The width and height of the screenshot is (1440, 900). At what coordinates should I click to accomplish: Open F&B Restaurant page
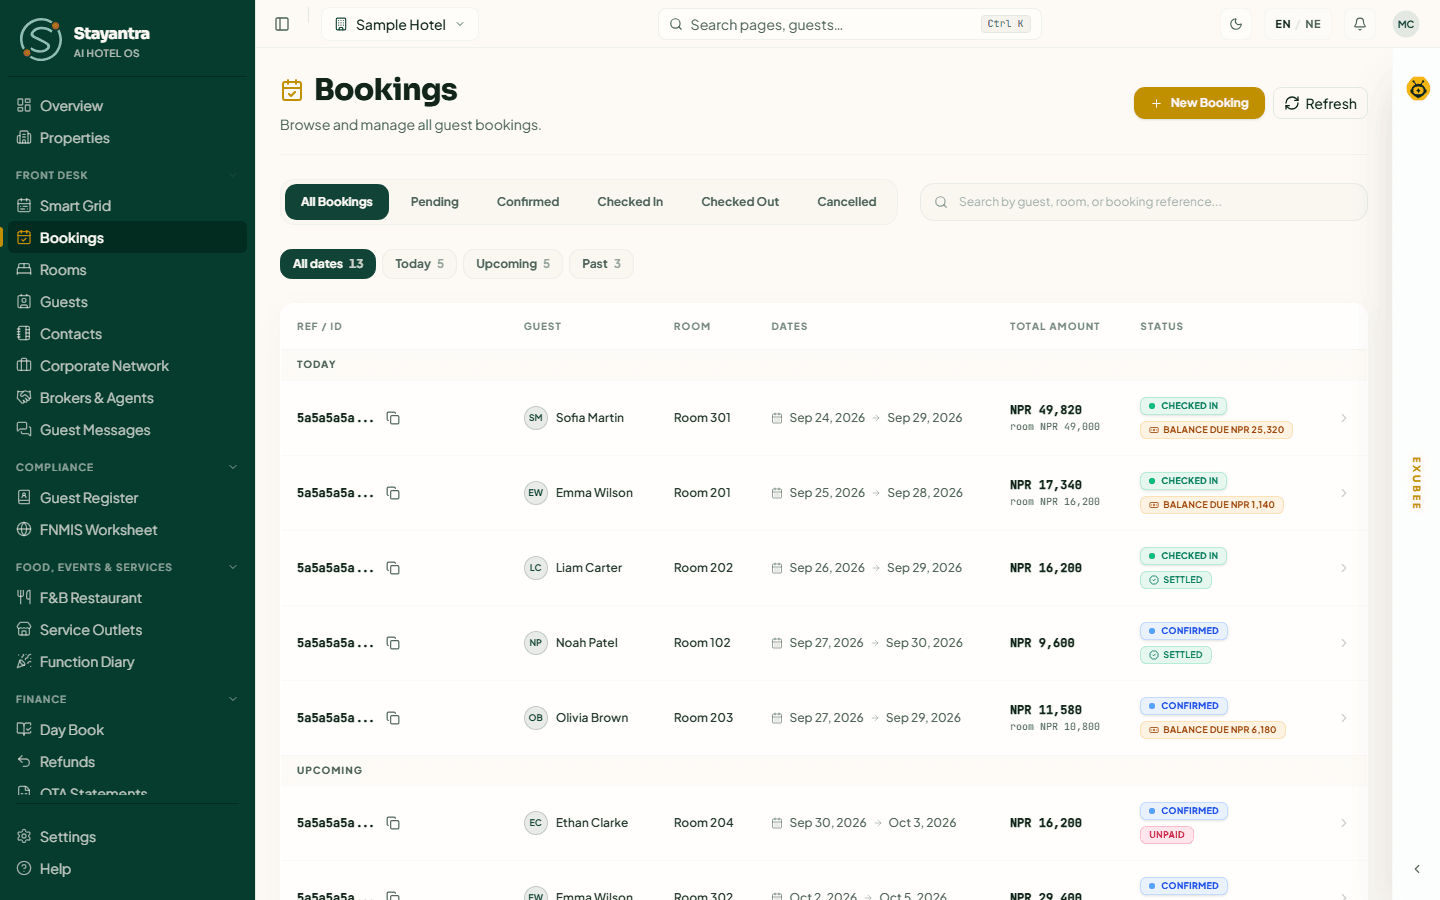tap(127, 598)
